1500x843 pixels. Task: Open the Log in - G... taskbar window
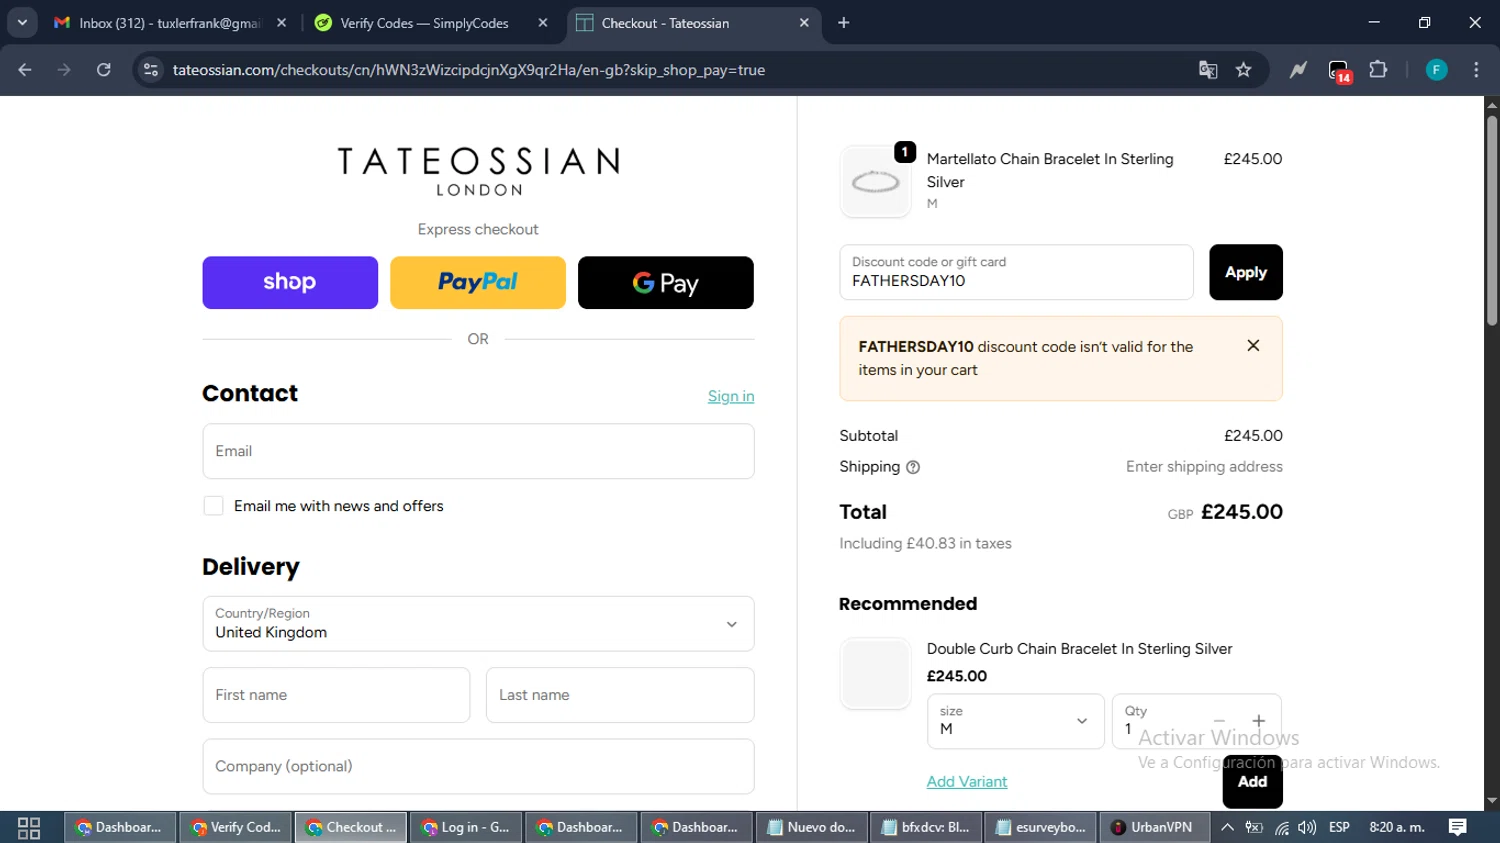(467, 828)
